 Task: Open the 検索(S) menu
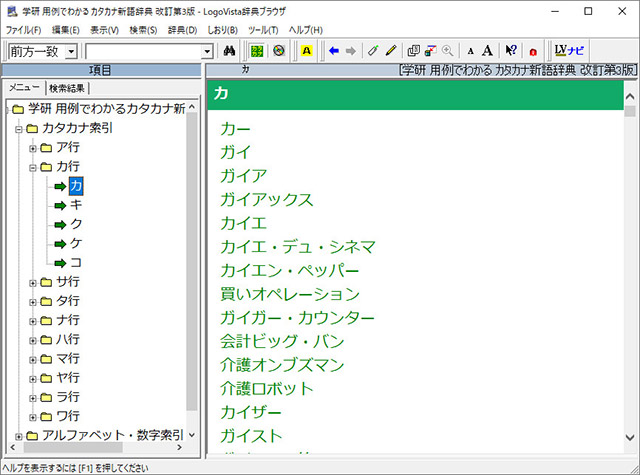[143, 30]
